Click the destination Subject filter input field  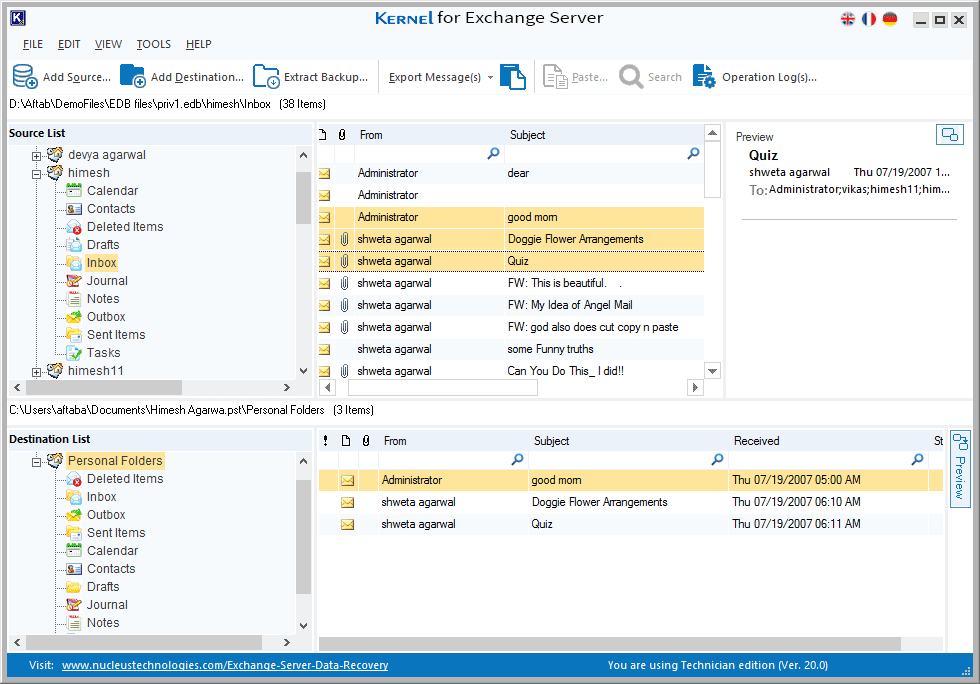click(628, 460)
